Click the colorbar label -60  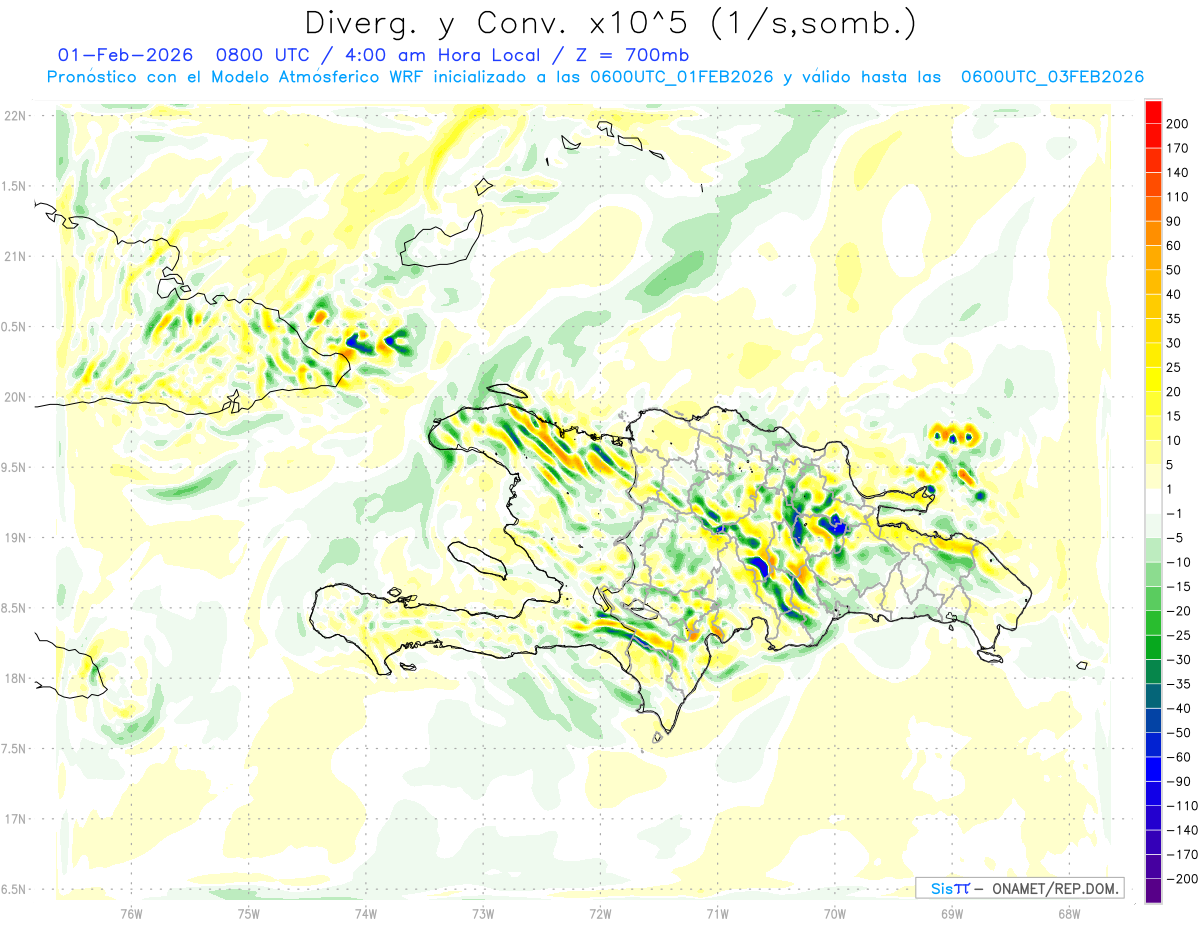[1179, 757]
